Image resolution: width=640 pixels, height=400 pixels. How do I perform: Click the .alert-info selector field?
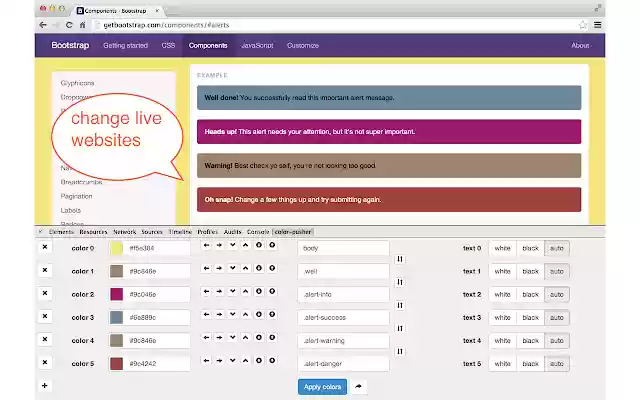343,294
